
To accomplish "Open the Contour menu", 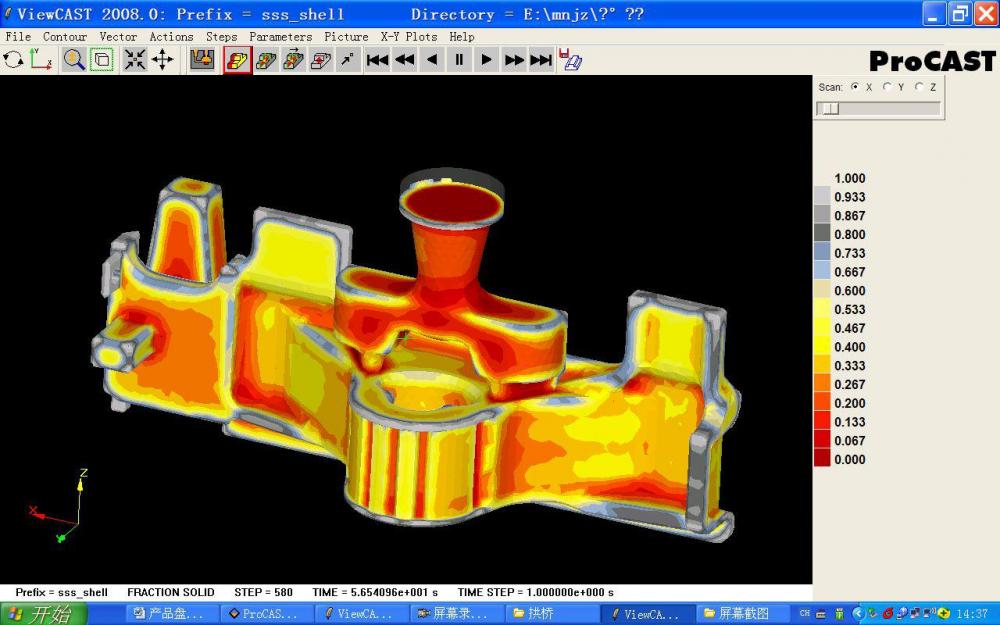I will pos(65,37).
